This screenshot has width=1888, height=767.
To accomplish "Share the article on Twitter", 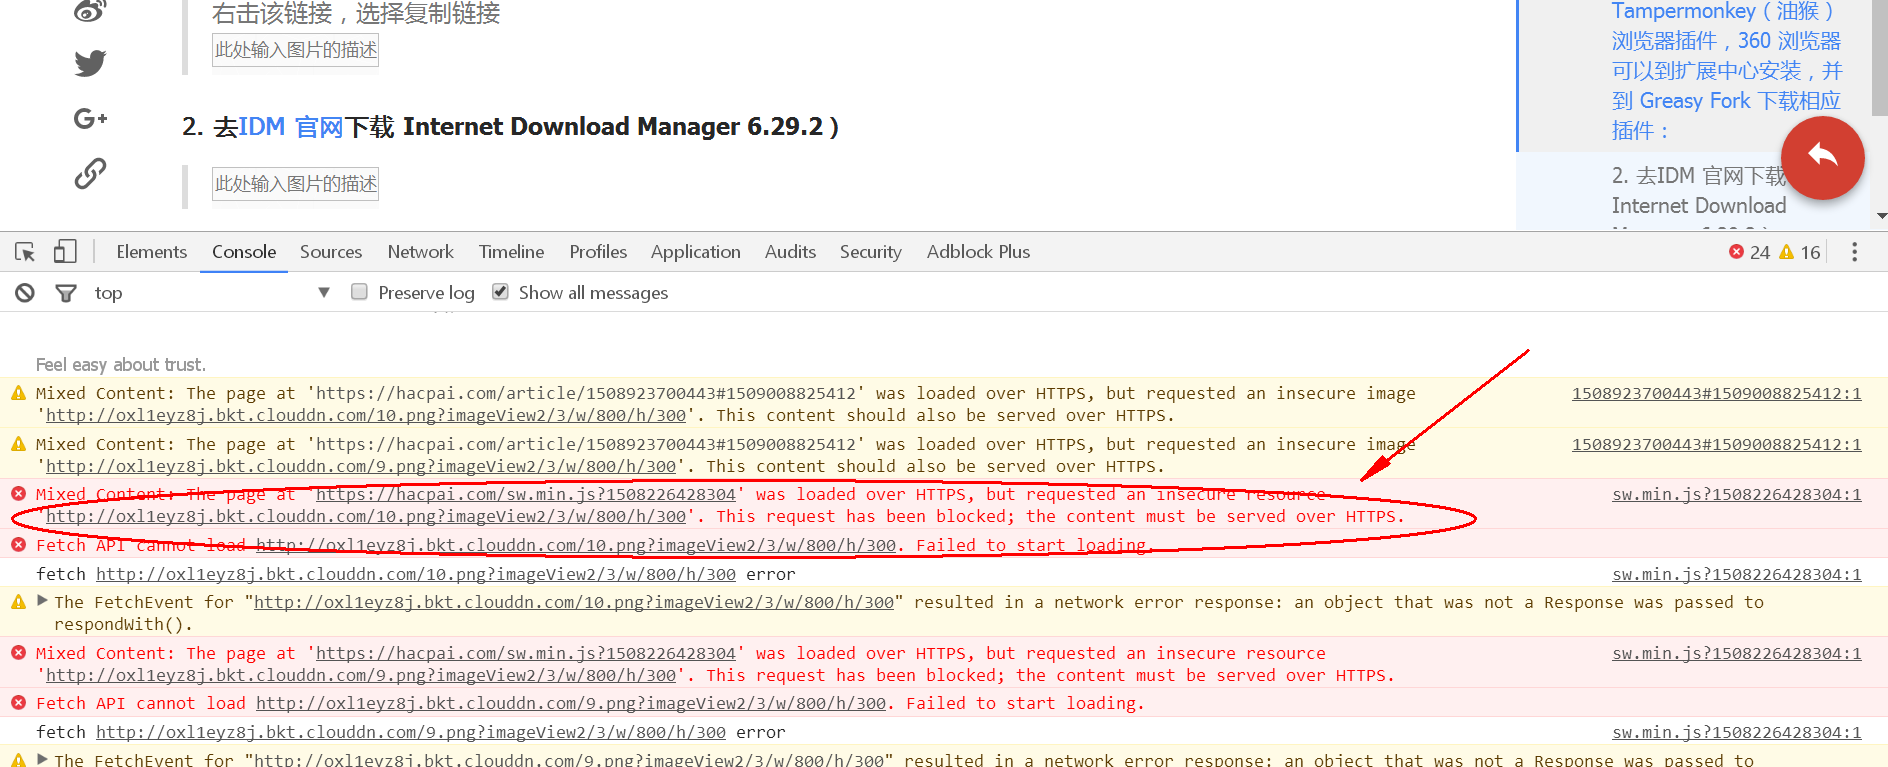I will pos(90,63).
